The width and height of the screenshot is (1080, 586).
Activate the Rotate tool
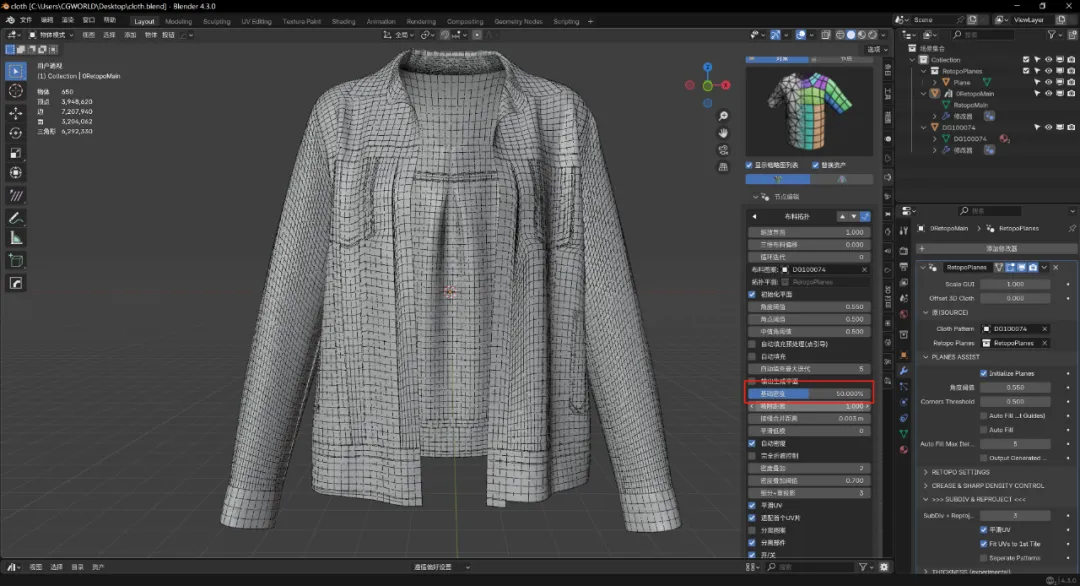(x=16, y=133)
